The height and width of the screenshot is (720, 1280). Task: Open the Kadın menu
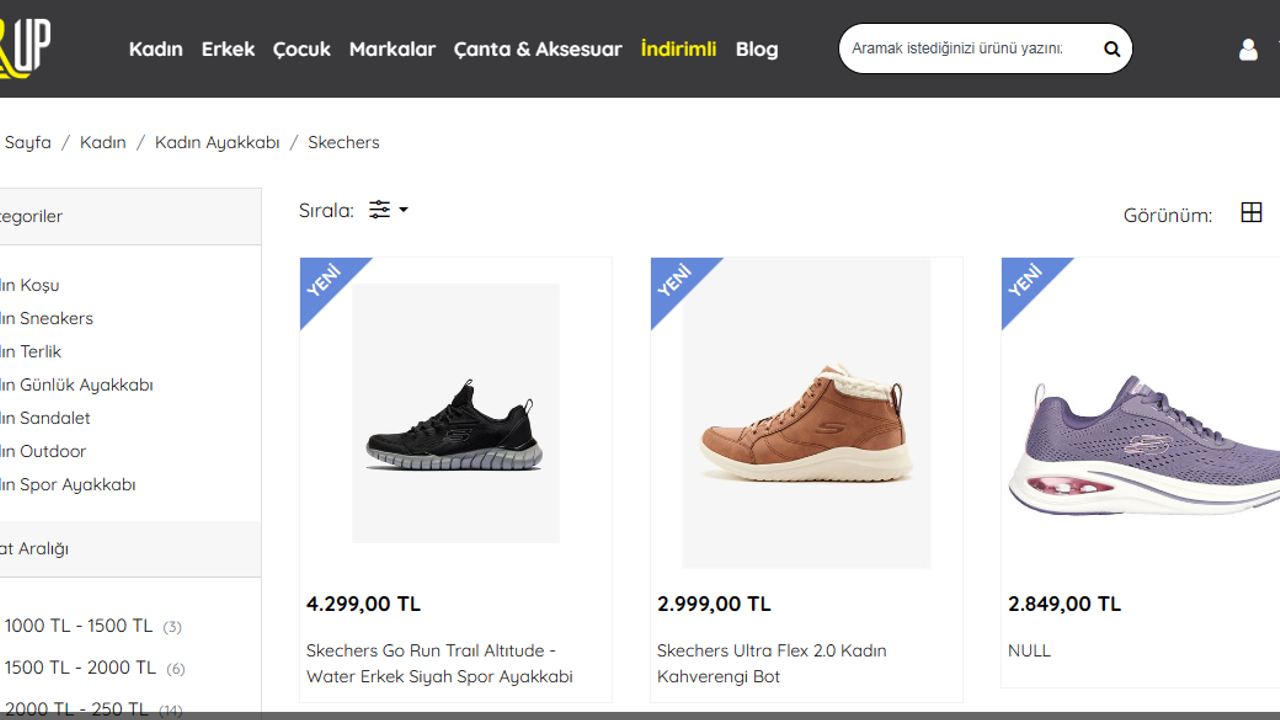point(156,49)
